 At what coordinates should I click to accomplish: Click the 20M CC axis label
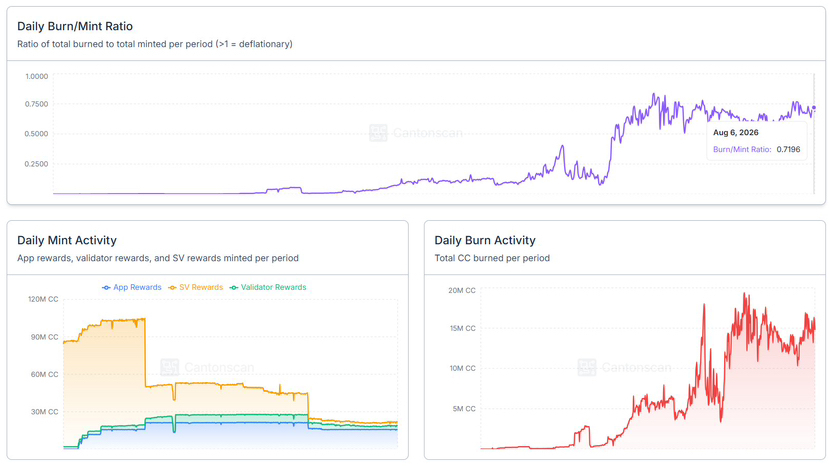coord(462,290)
